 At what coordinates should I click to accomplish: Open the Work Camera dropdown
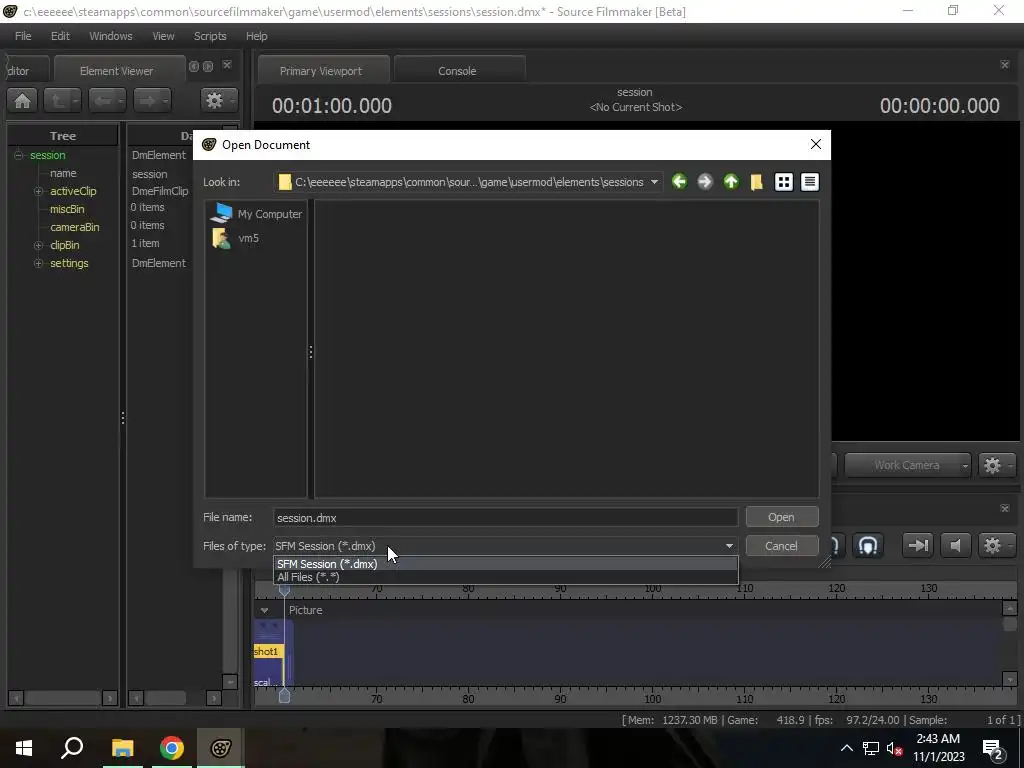907,465
